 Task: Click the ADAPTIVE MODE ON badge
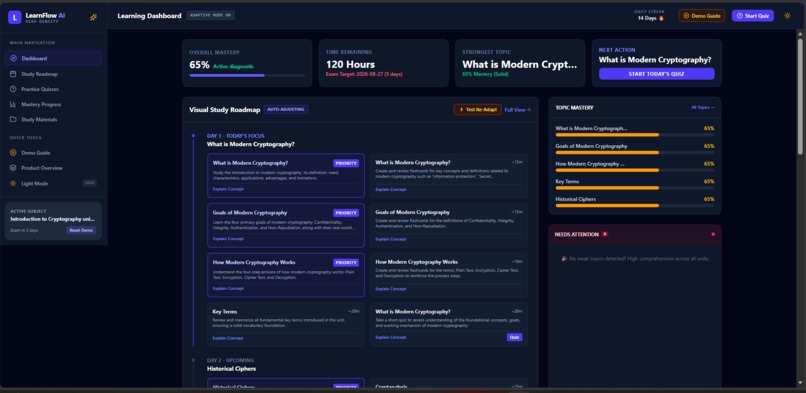tap(211, 15)
